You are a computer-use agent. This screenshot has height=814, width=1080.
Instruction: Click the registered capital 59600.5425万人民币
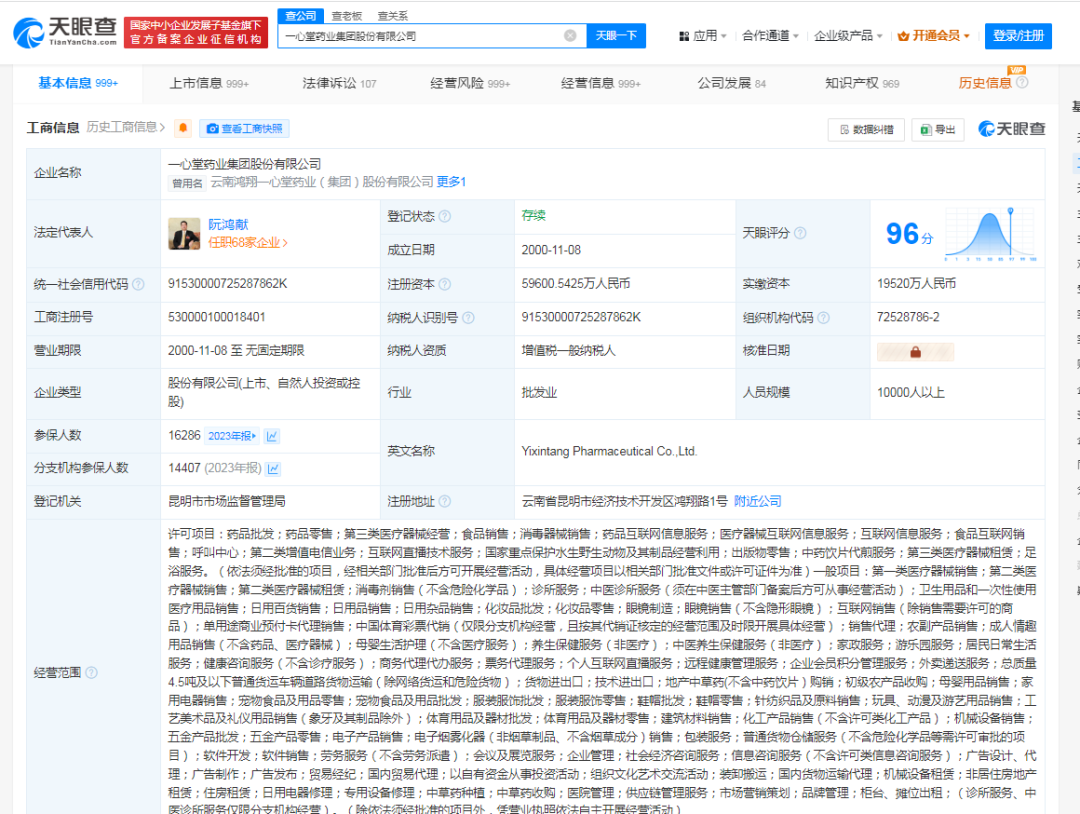576,284
